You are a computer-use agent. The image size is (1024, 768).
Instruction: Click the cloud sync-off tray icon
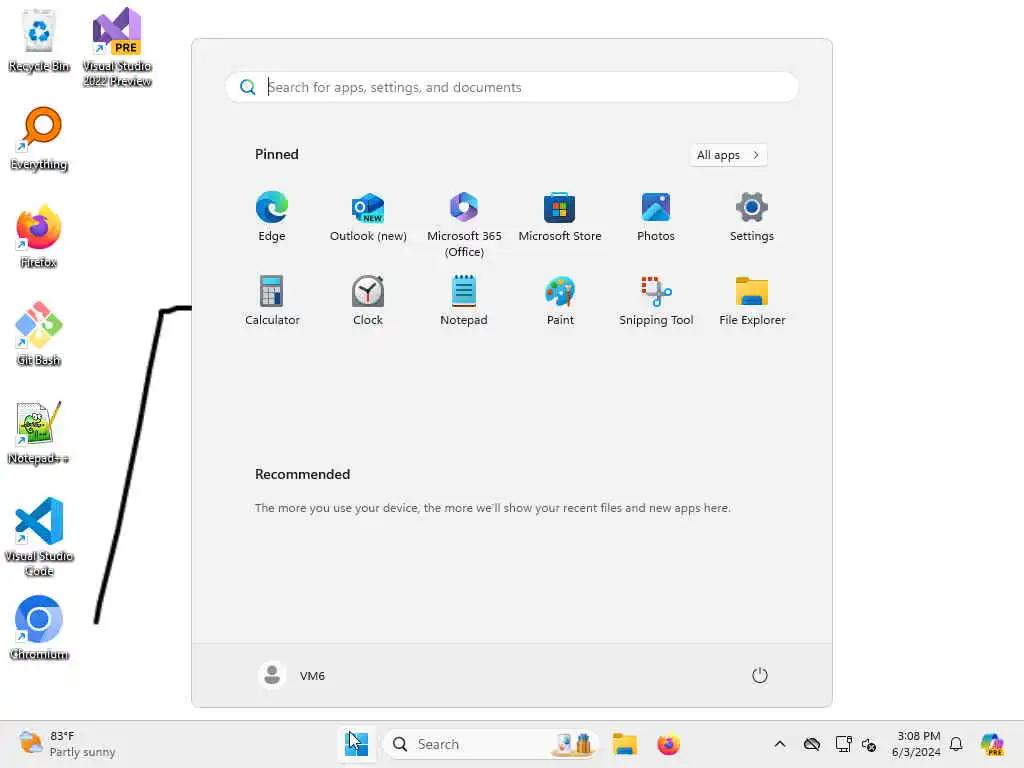tap(812, 744)
